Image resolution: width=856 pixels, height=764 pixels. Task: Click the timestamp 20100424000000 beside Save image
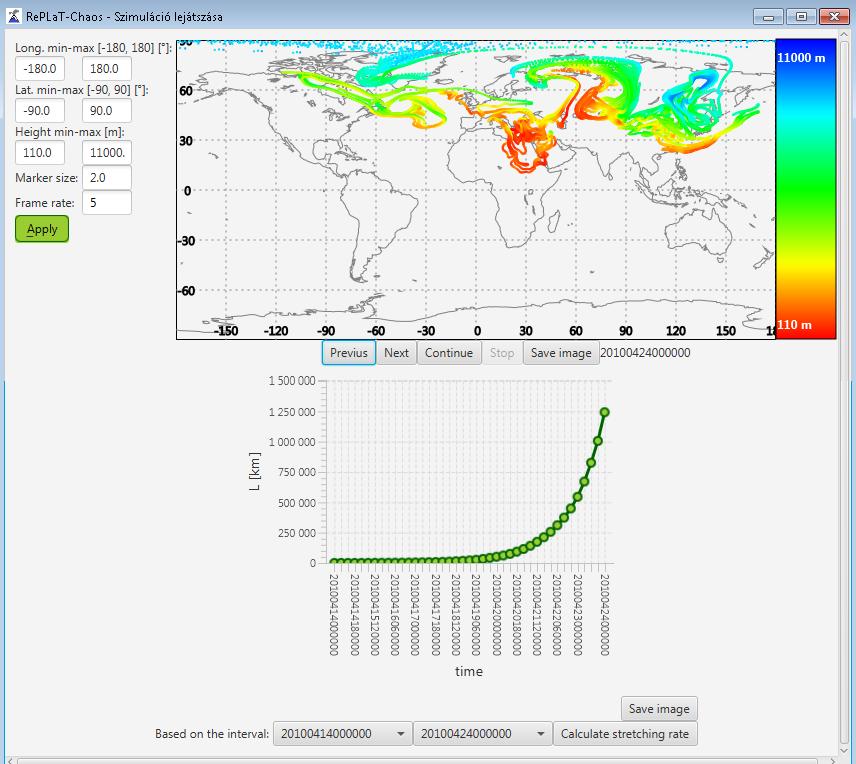645,353
